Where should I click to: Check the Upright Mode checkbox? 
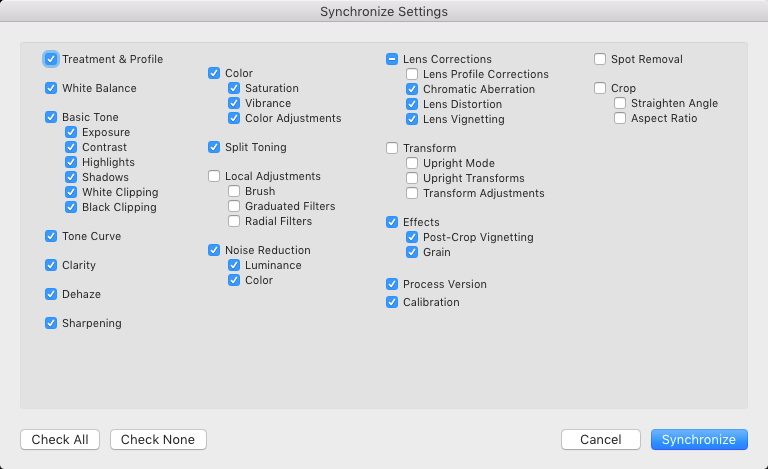pyautogui.click(x=412, y=163)
